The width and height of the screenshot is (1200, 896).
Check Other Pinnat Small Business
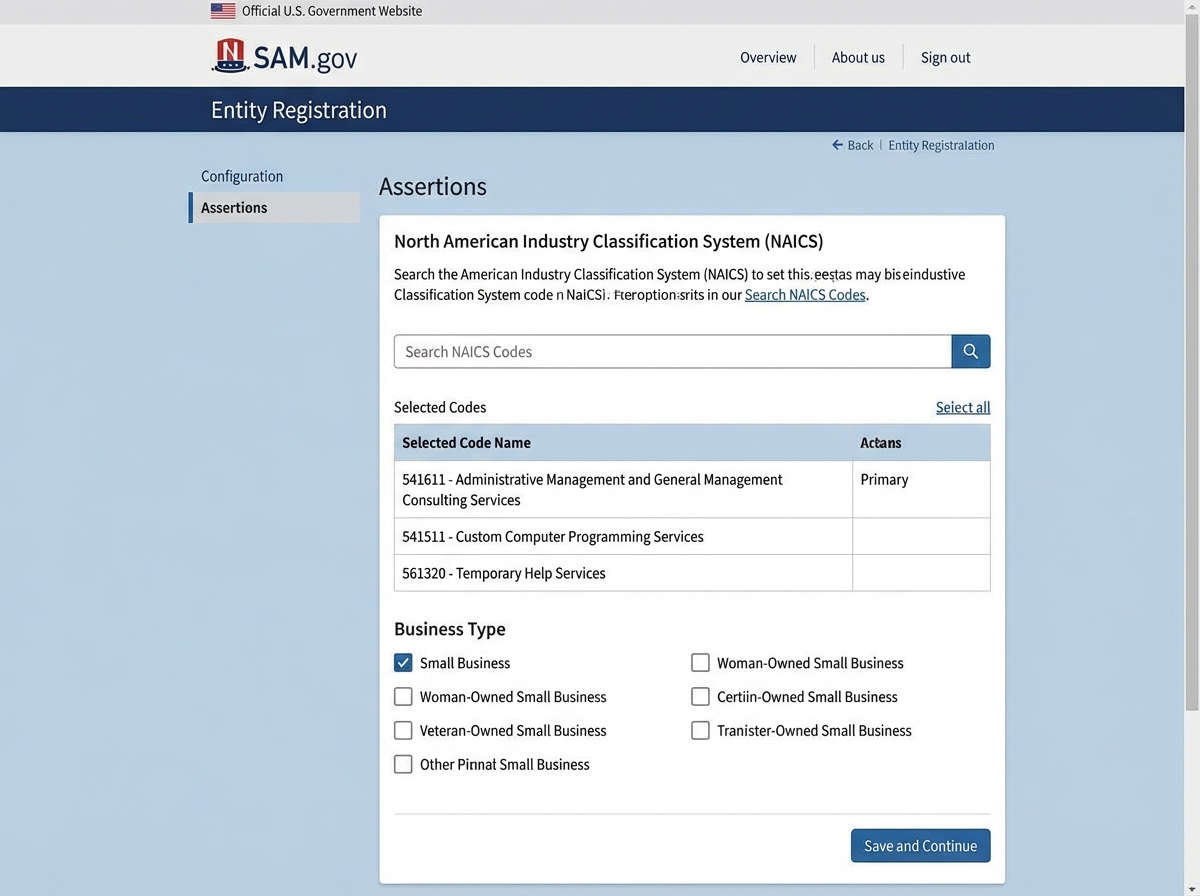click(403, 763)
